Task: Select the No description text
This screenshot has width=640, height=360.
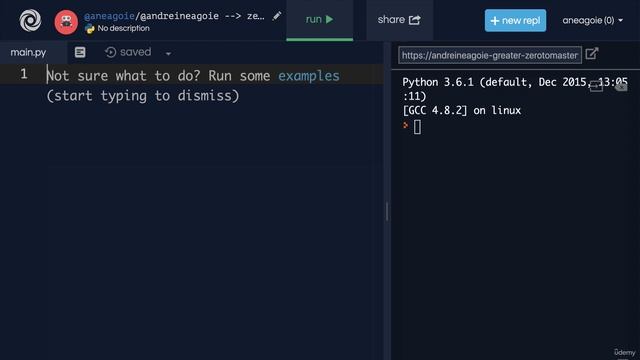Action: (123, 29)
